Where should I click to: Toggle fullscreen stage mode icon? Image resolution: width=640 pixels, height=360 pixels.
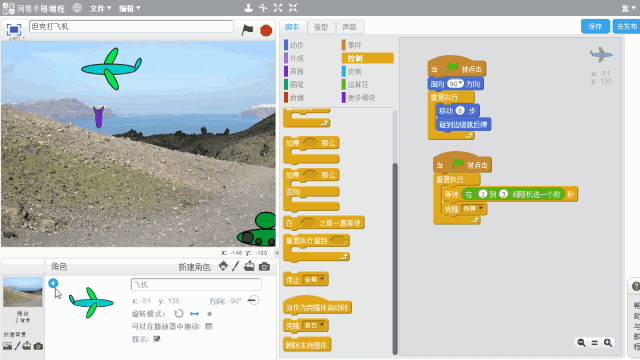(14, 30)
